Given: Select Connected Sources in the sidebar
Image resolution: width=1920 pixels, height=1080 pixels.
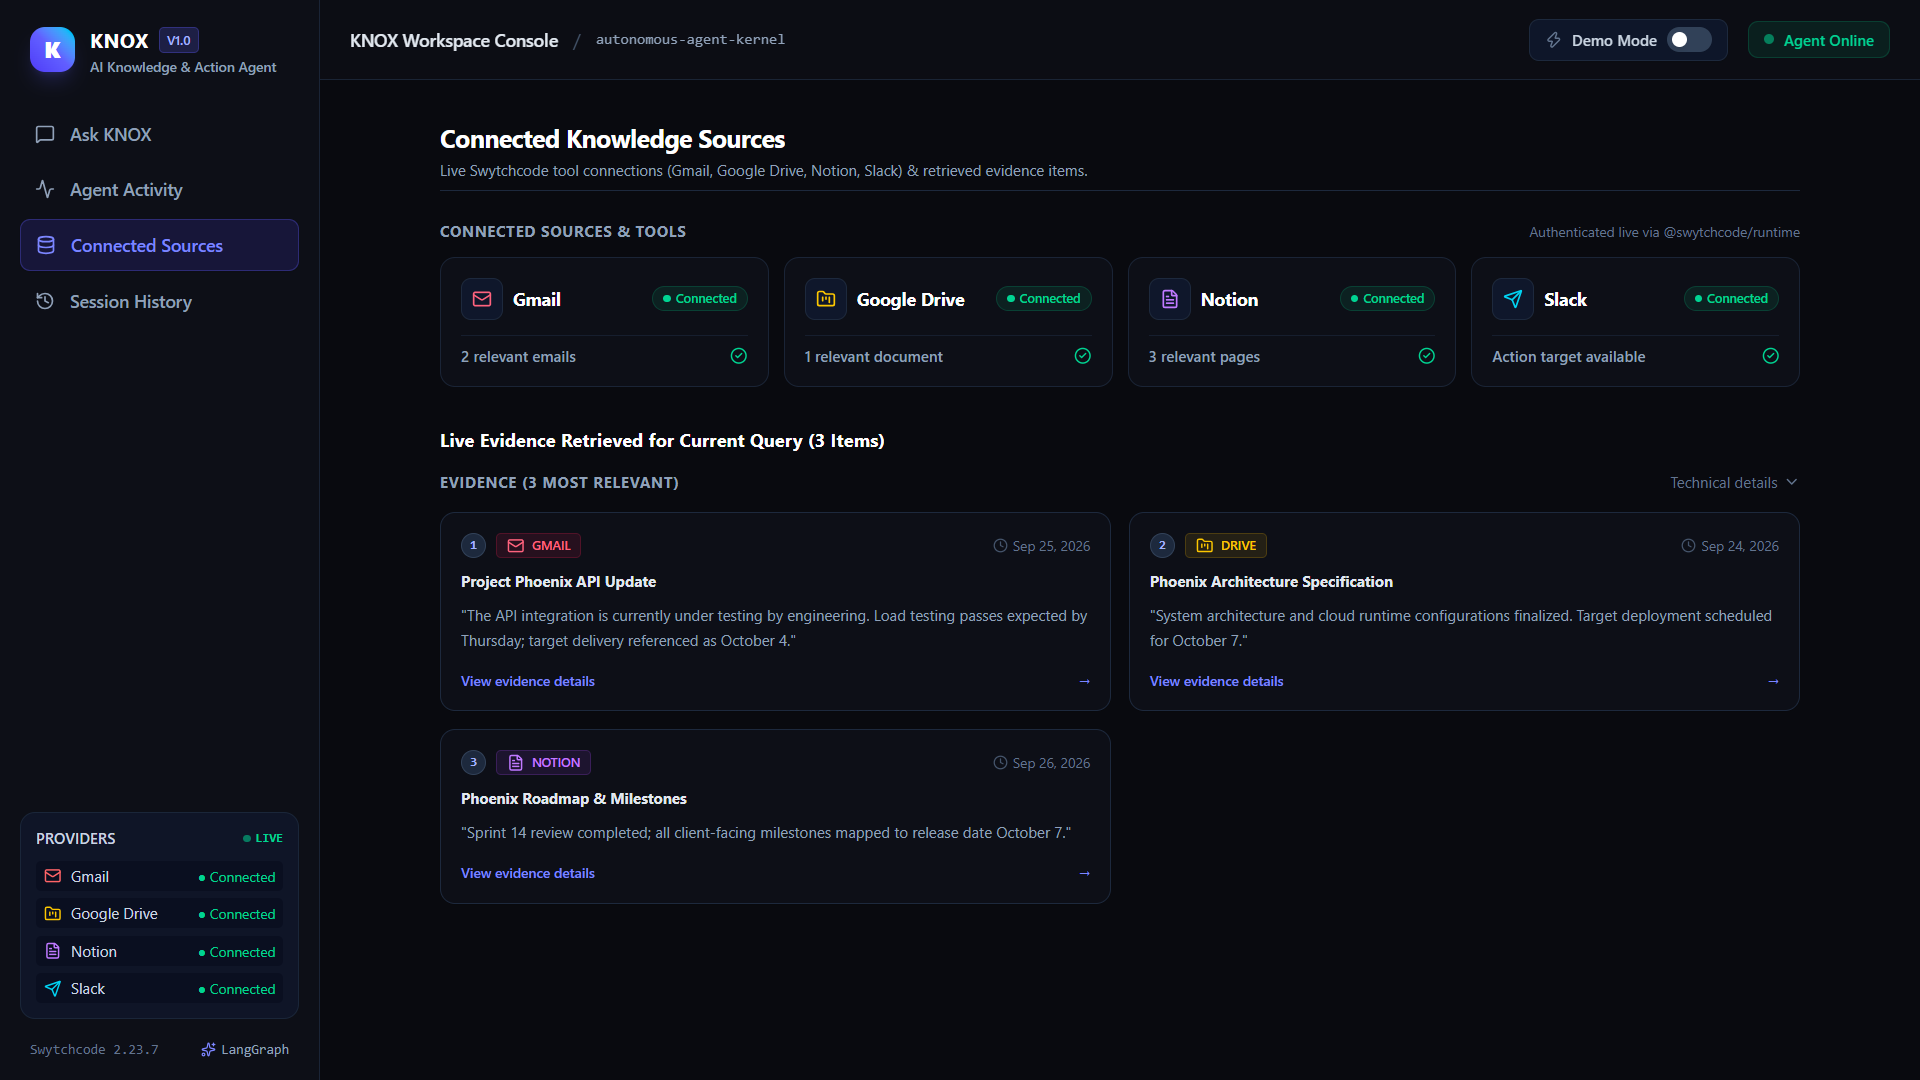Looking at the screenshot, I should (x=159, y=245).
